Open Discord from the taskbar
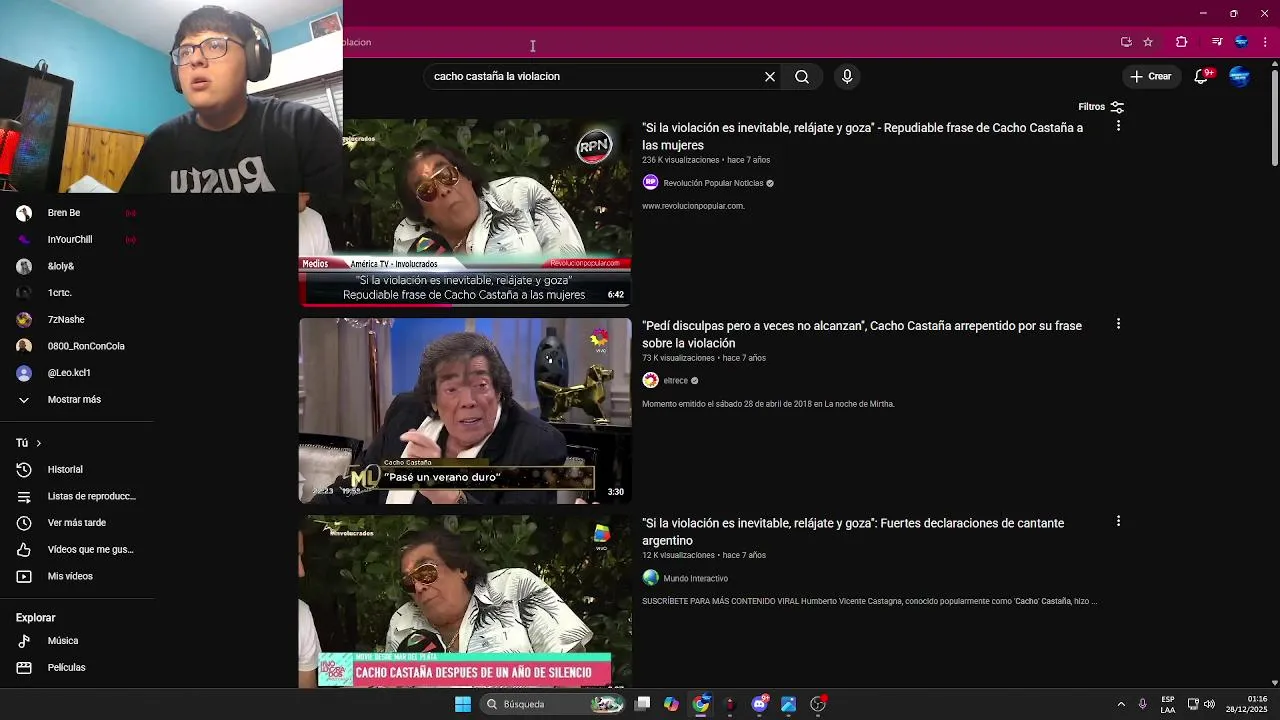 [x=760, y=704]
